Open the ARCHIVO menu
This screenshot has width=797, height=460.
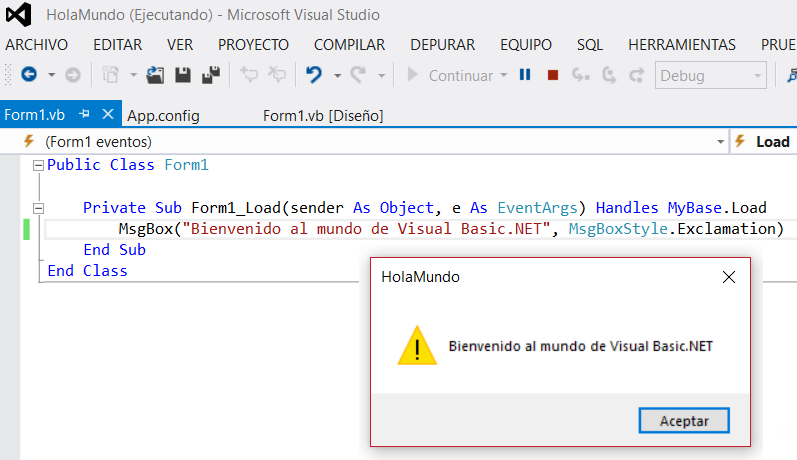coord(37,45)
